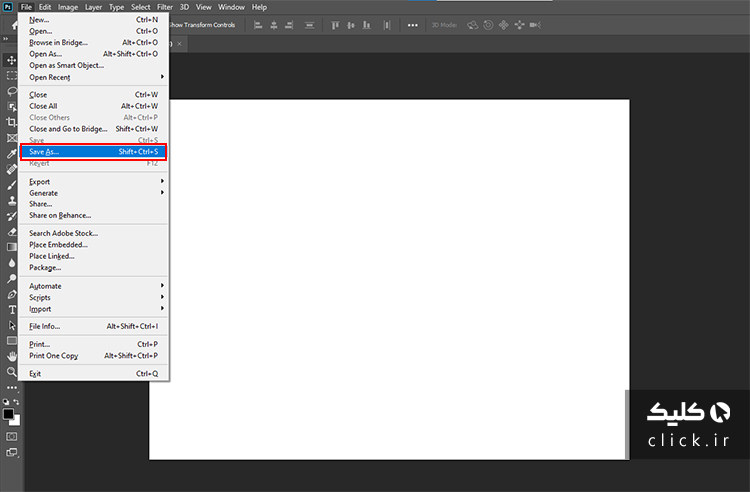Select the Brush tool
Viewport: 750px width, 492px height.
(11, 185)
